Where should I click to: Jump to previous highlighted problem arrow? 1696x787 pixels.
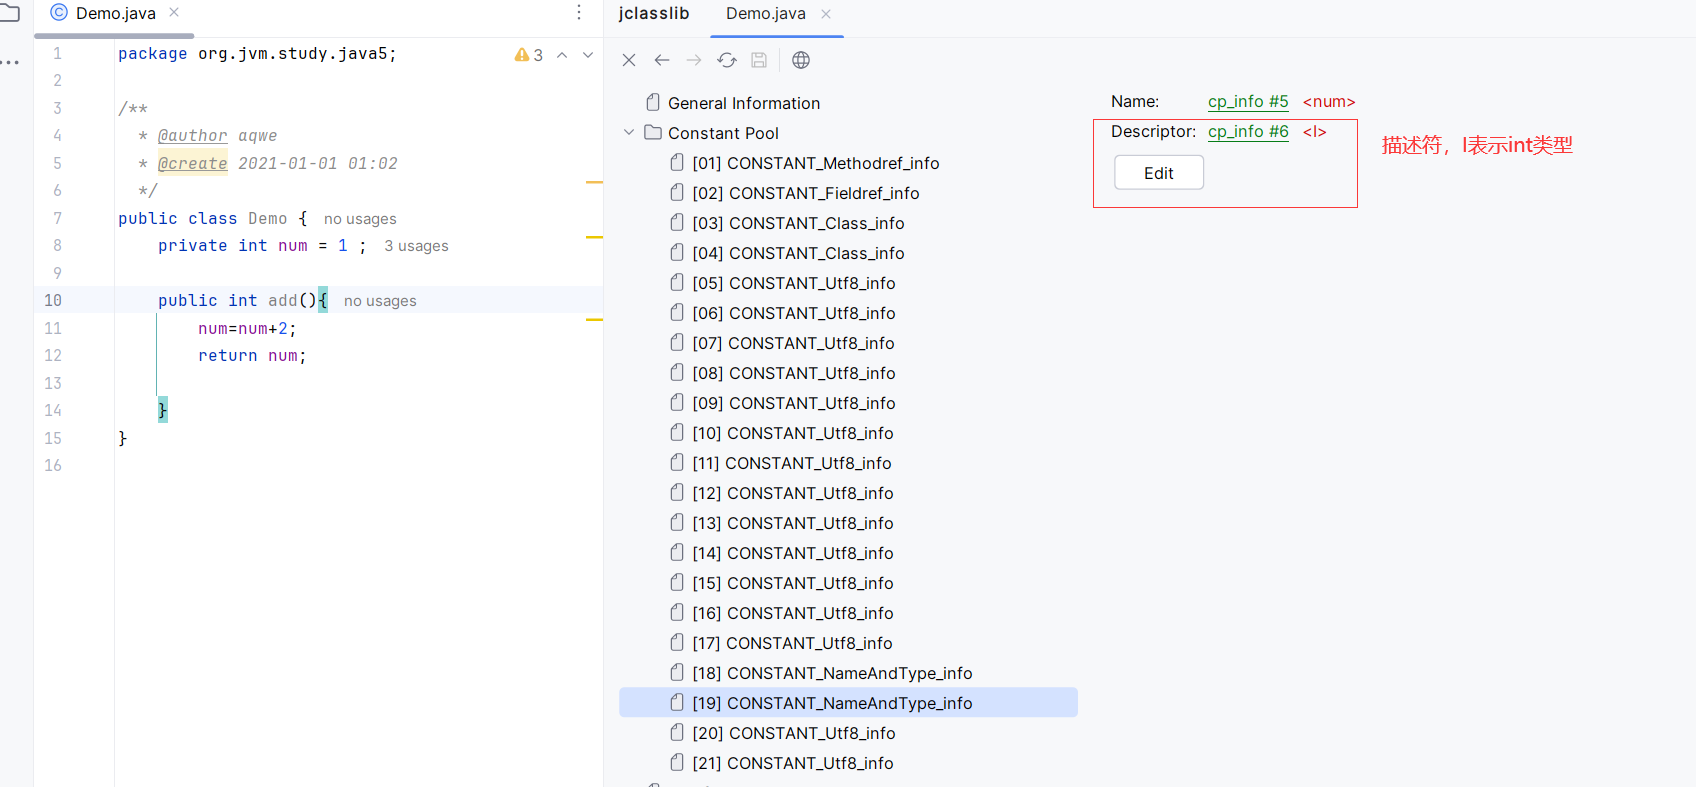[562, 55]
